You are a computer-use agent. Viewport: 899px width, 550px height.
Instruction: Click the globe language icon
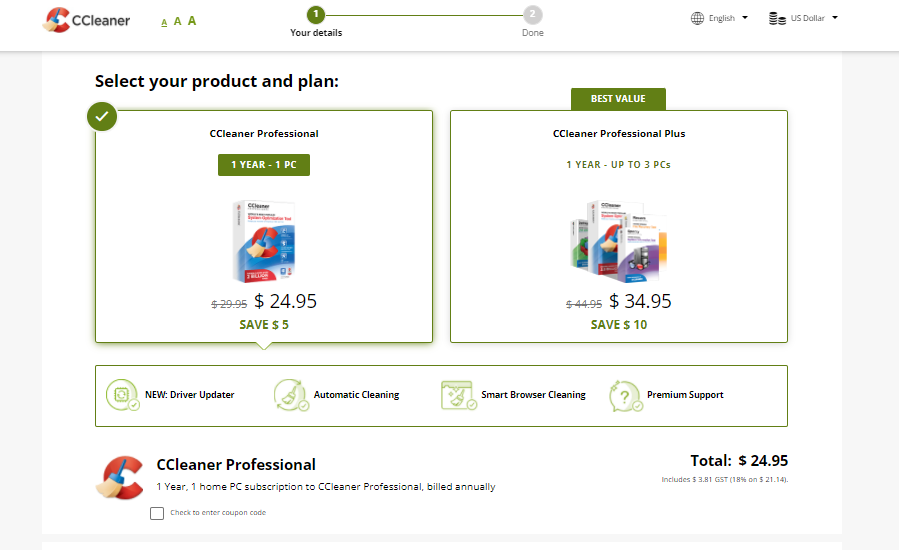tap(697, 18)
